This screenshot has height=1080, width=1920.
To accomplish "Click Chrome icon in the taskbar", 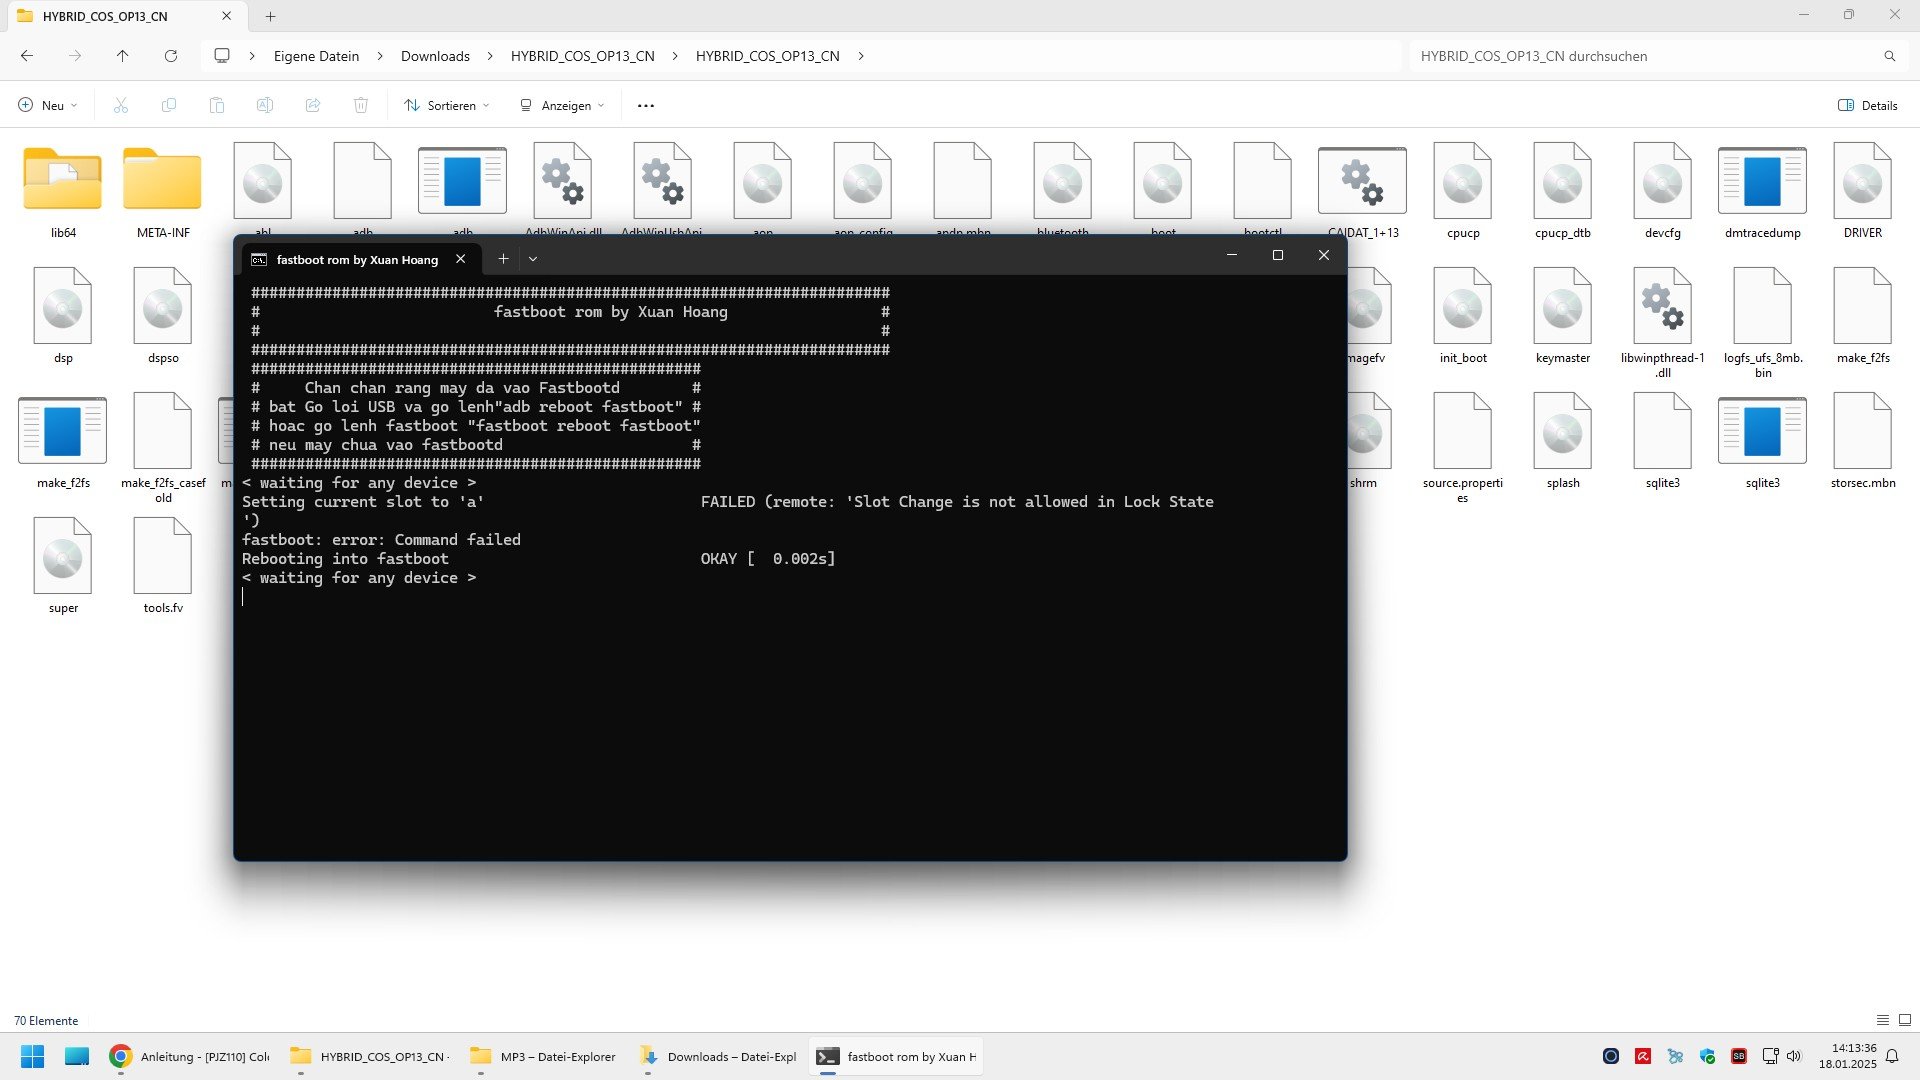I will pyautogui.click(x=121, y=1056).
